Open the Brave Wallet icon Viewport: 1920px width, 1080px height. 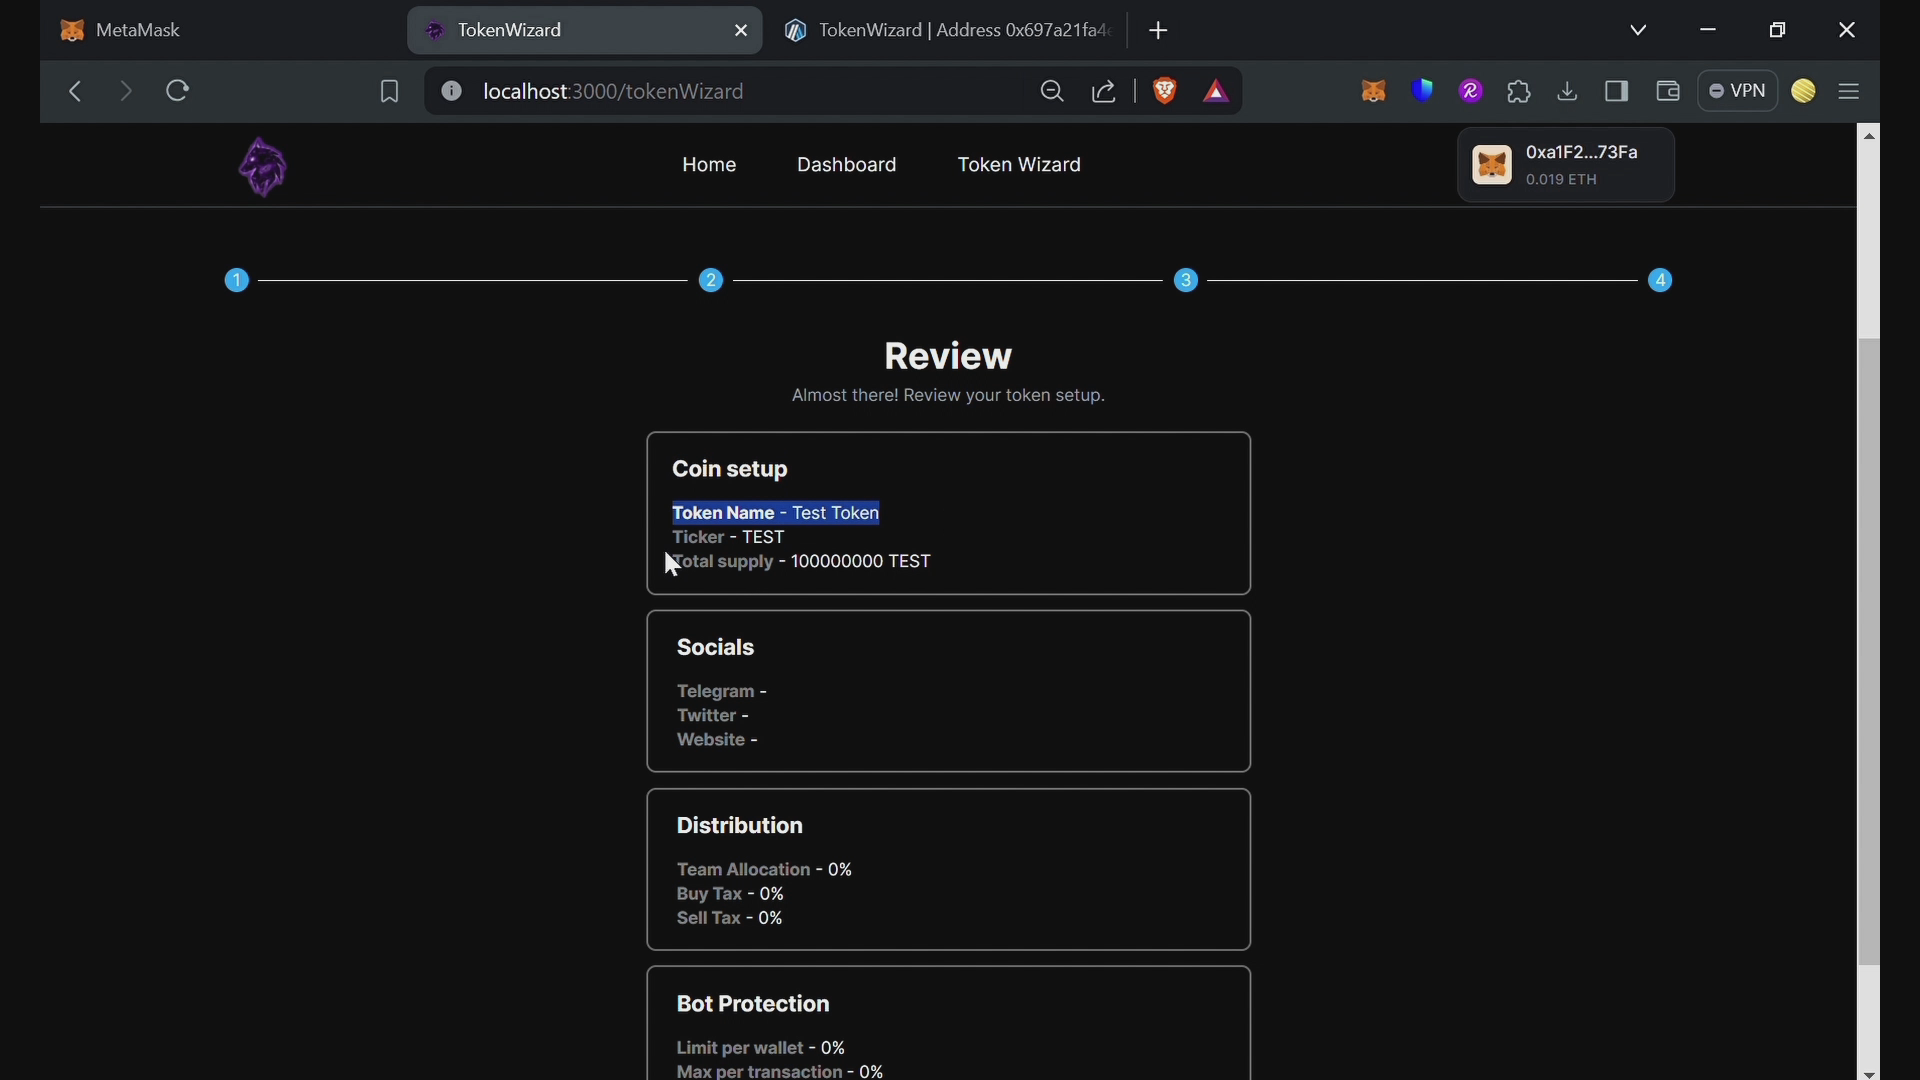(1668, 91)
